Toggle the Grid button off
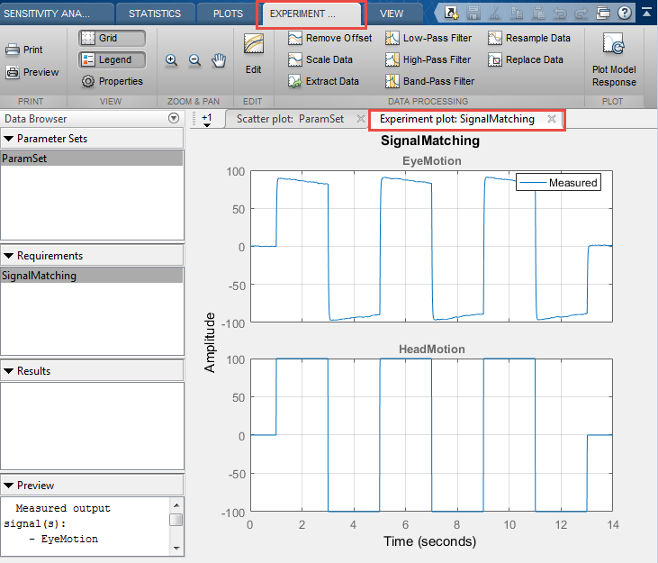Screen dimensions: 658x563 112,38
